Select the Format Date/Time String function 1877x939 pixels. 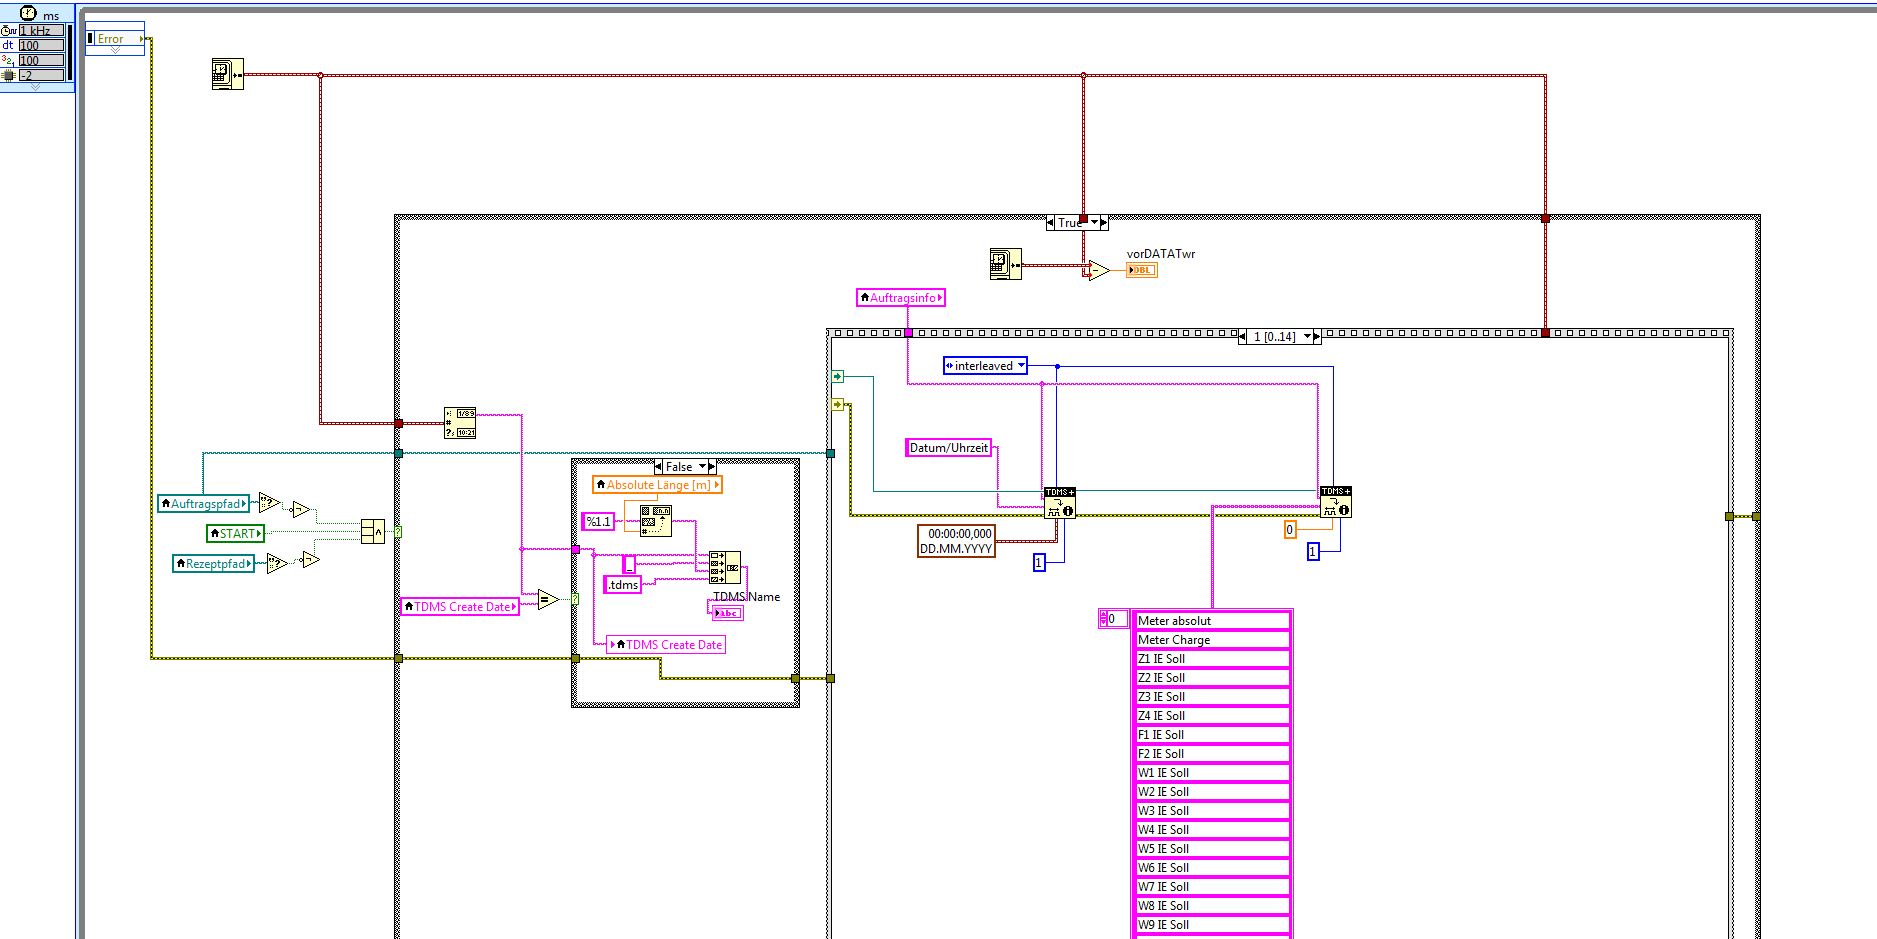[x=460, y=423]
